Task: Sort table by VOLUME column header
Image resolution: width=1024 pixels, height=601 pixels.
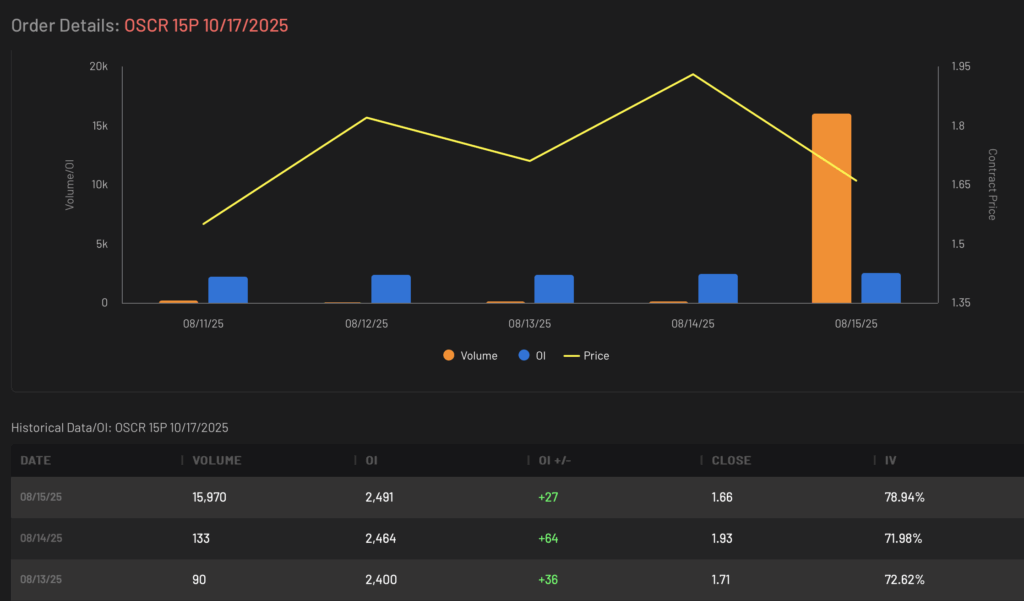Action: tap(217, 461)
